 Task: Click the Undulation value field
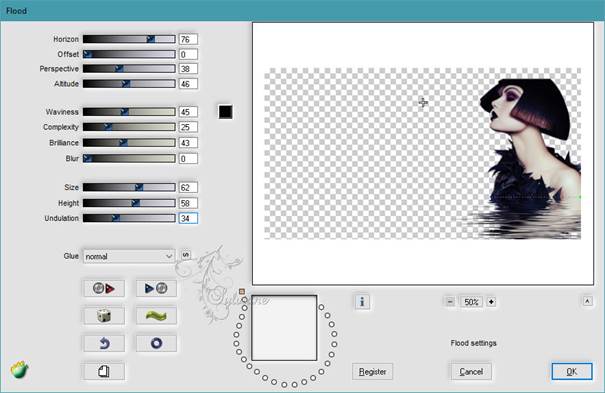188,218
